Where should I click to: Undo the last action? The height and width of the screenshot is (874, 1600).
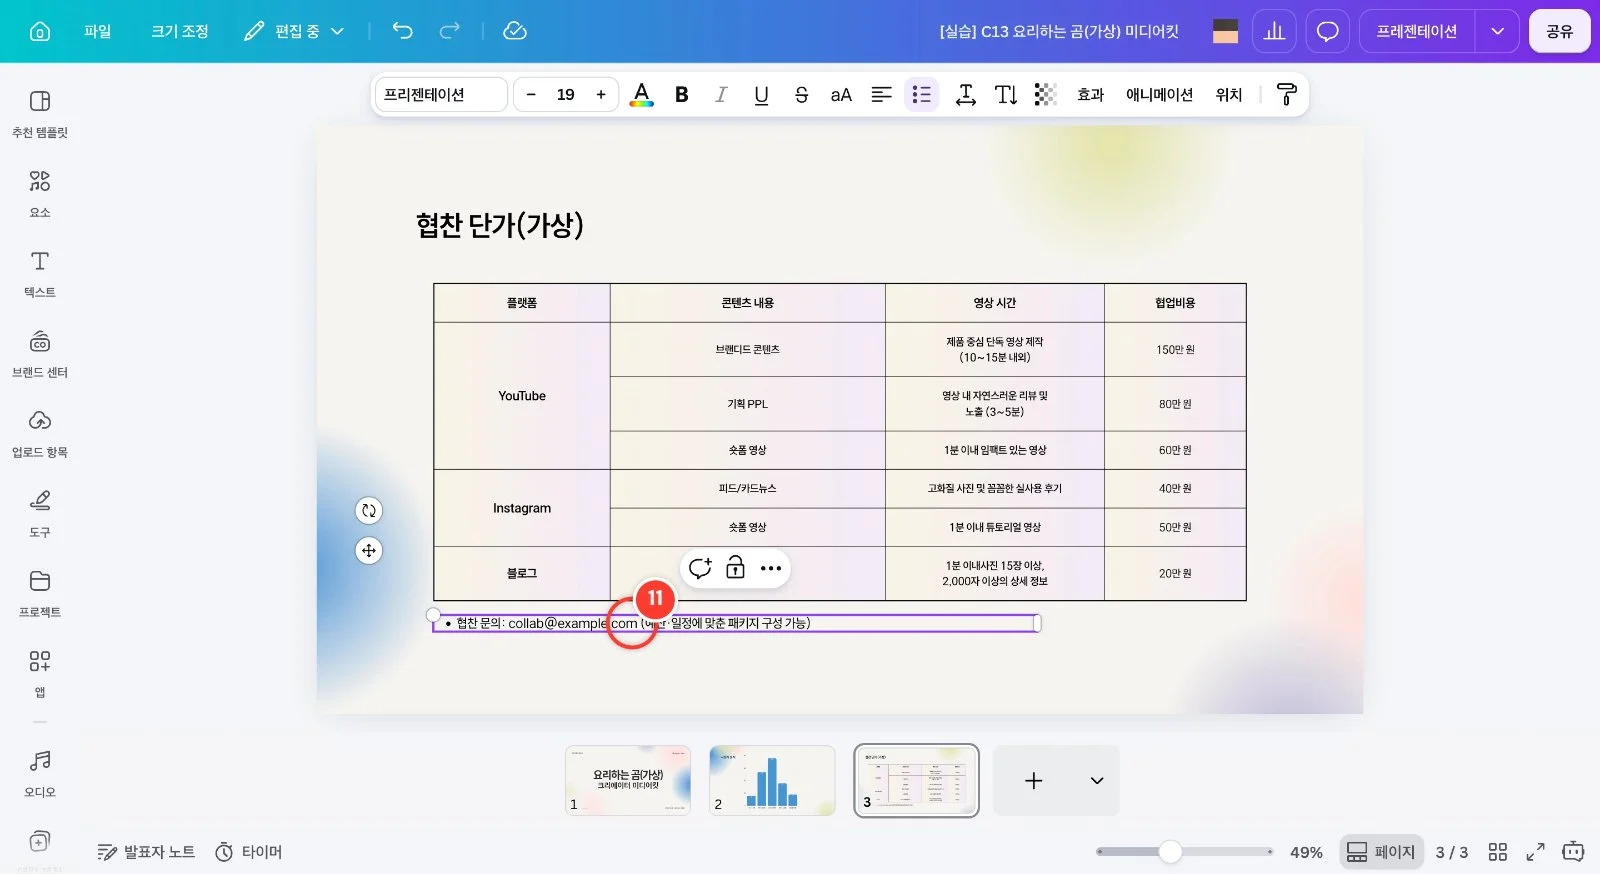coord(402,31)
